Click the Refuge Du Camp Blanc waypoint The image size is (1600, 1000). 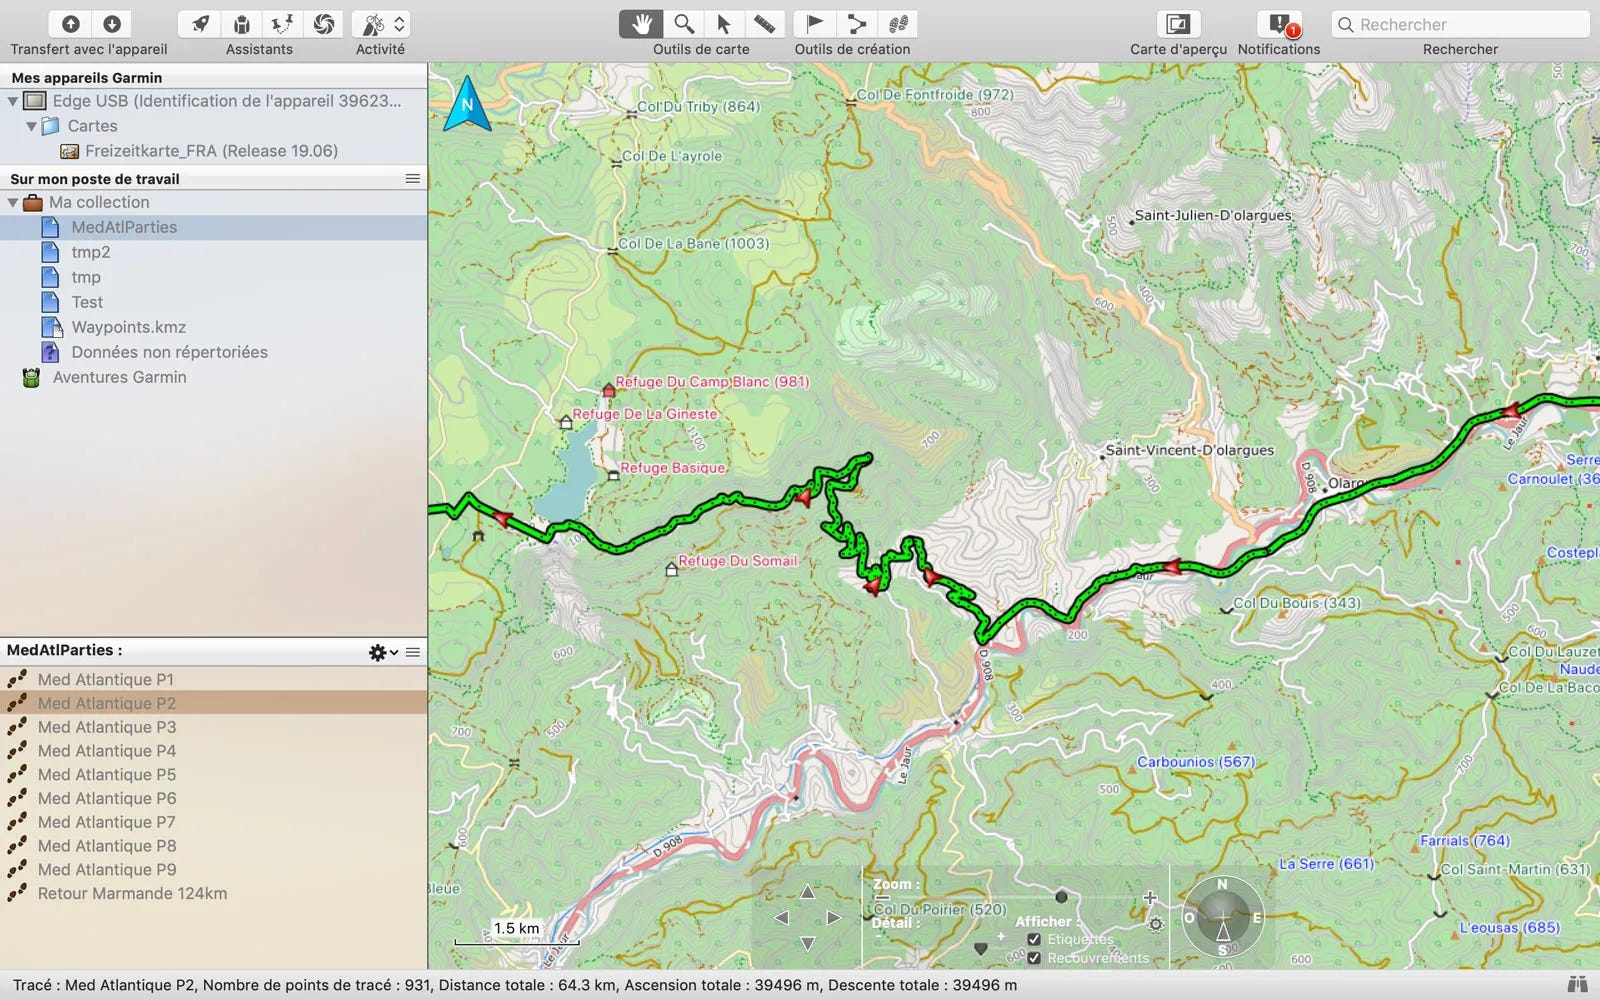(x=608, y=389)
